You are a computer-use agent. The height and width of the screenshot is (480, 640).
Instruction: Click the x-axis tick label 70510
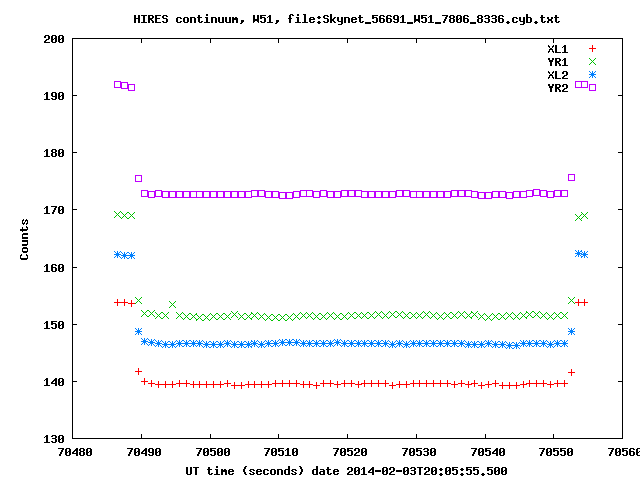point(281,452)
